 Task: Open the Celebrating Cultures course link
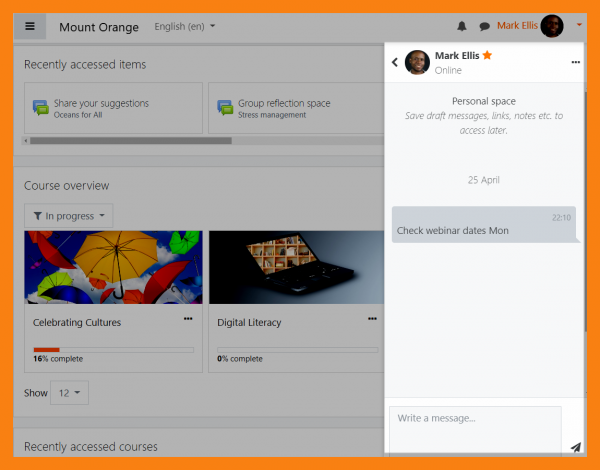coord(77,323)
